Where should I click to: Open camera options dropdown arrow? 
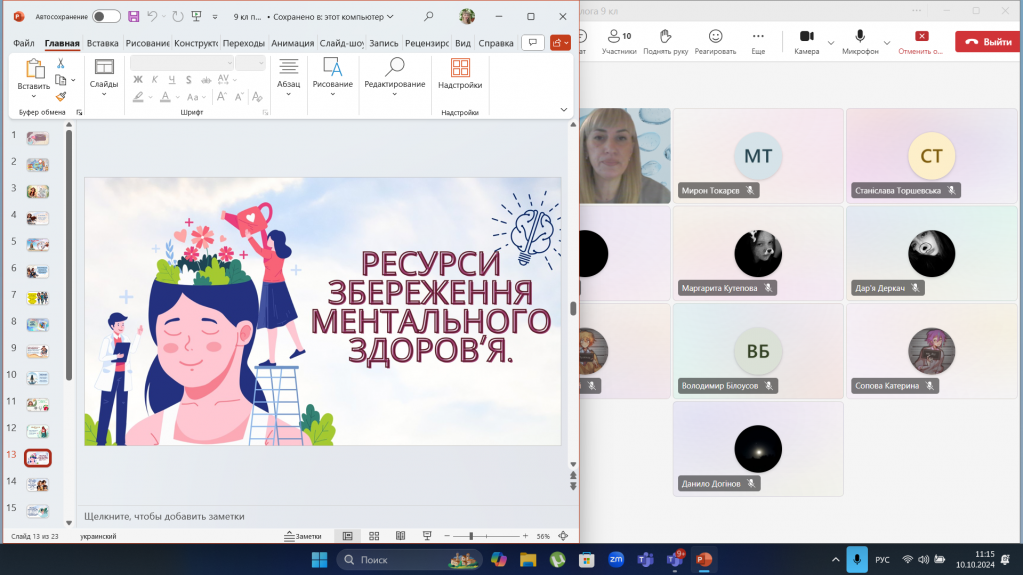(831, 42)
